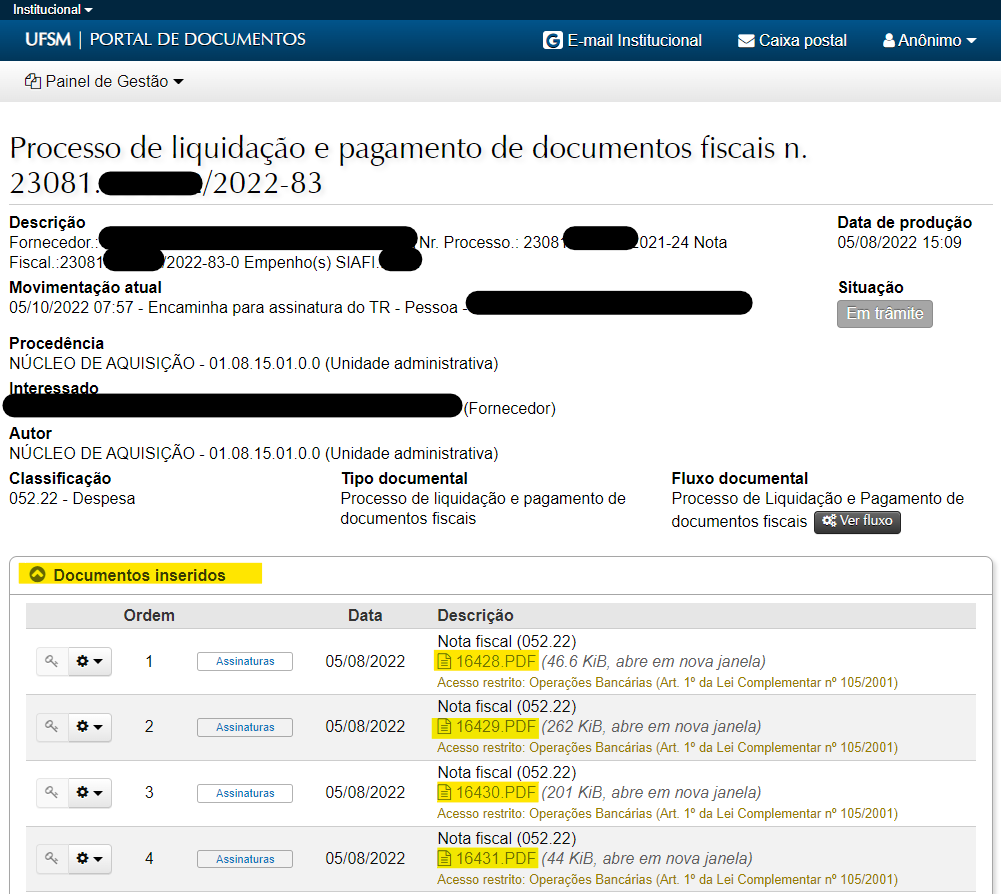Click Assinaturas button for document 1
The height and width of the screenshot is (894, 1001).
click(x=245, y=661)
